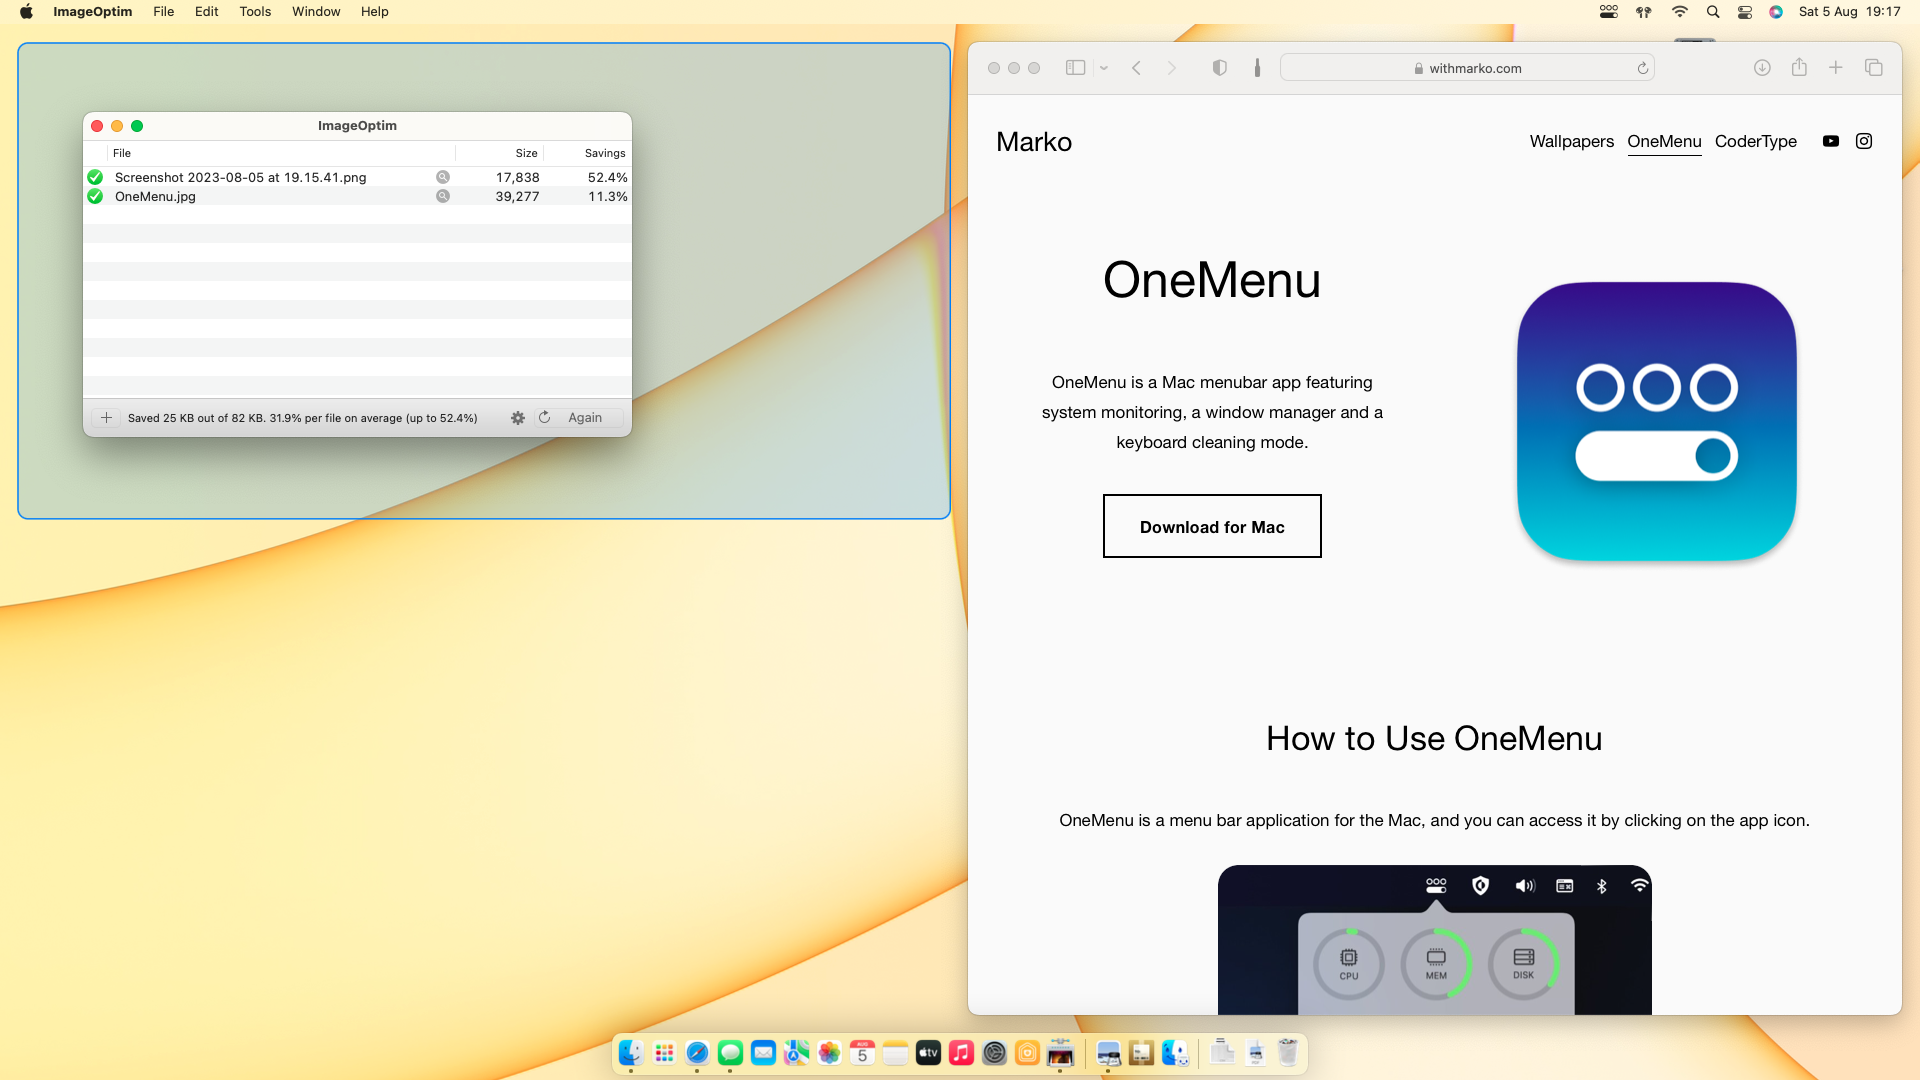The height and width of the screenshot is (1080, 1920).
Task: Click the green checkmark beside Screenshot 2023-08-05
Action: point(95,177)
